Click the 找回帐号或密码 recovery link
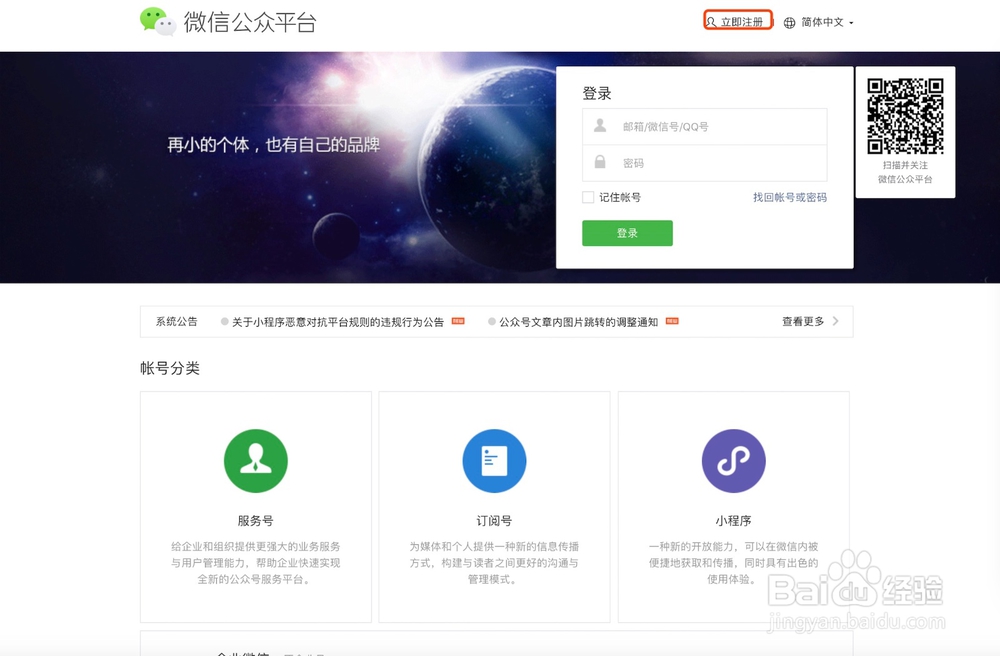The image size is (1000, 656). (790, 197)
